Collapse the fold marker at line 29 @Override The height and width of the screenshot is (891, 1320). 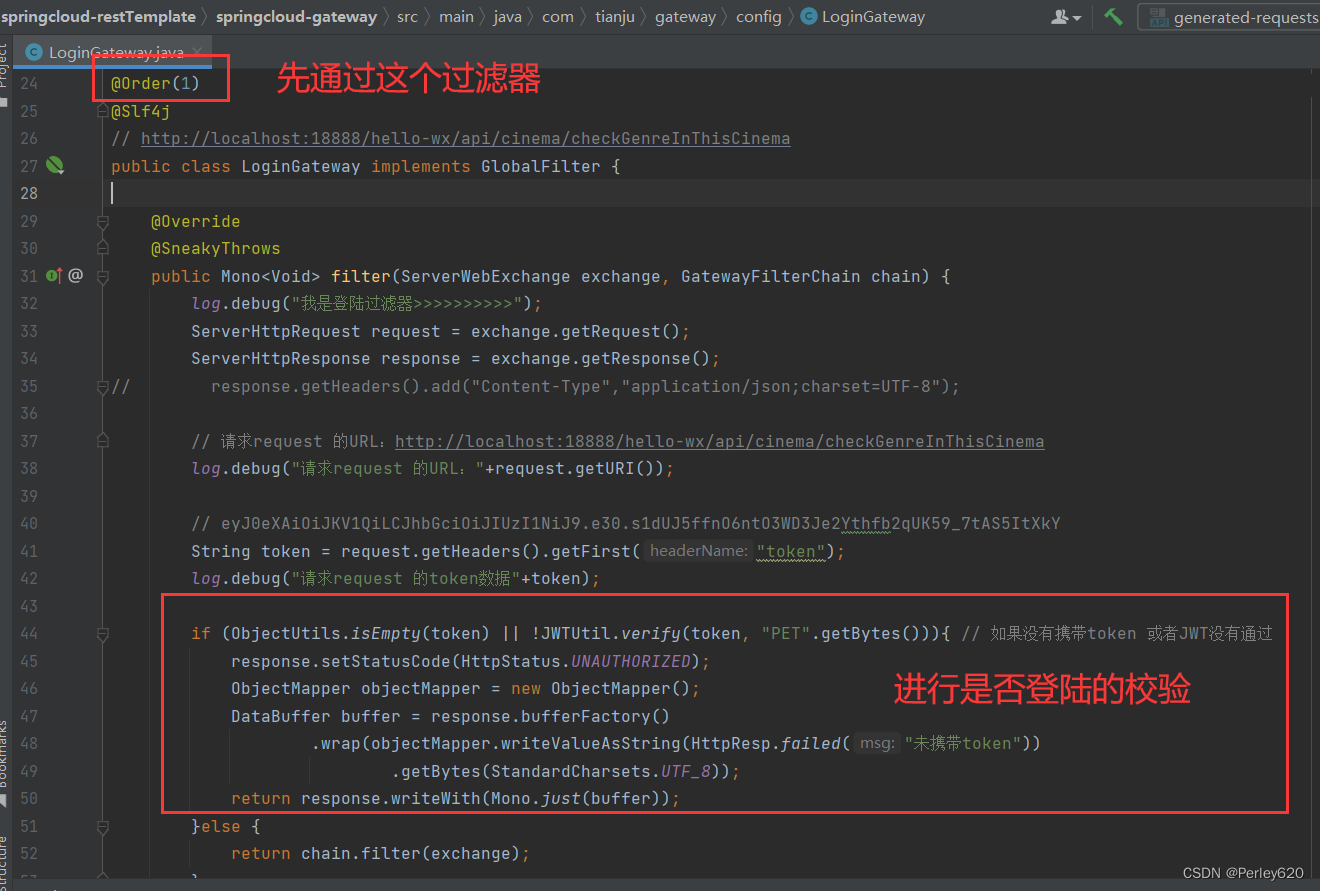[x=102, y=221]
